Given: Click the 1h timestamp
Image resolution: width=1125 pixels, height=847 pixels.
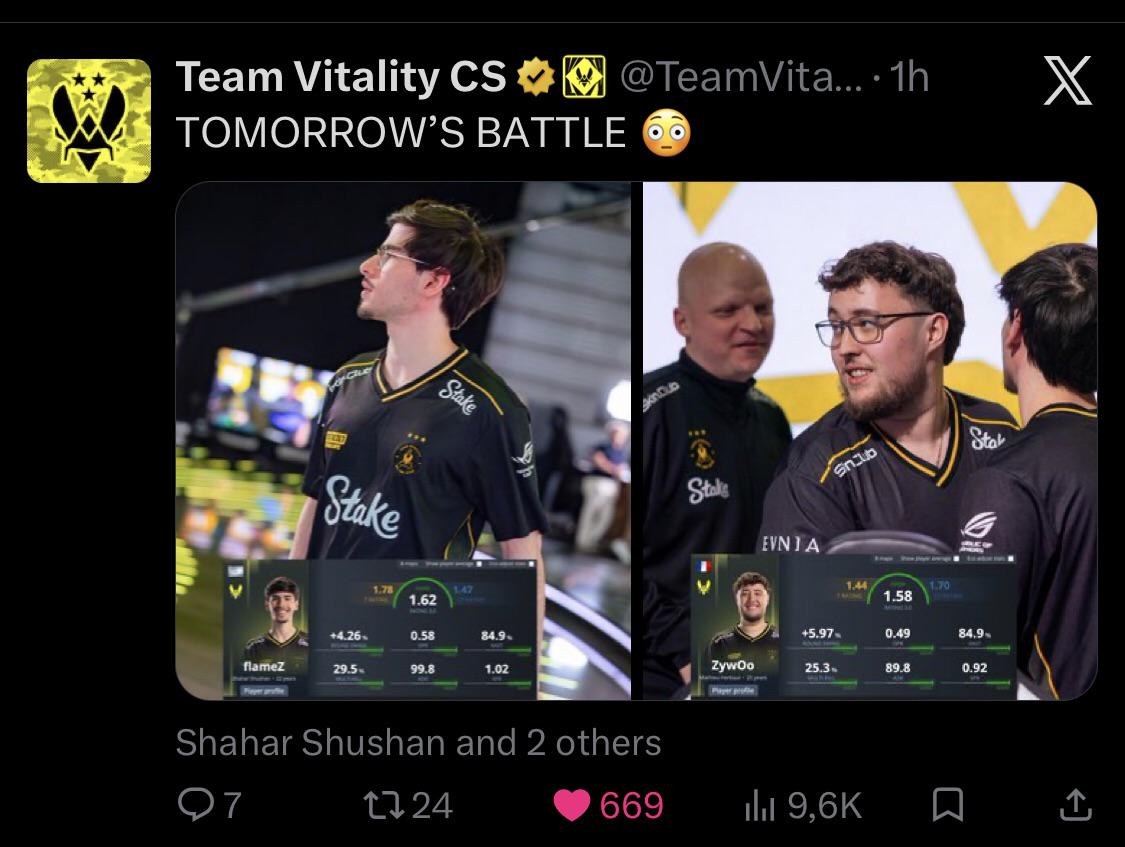Looking at the screenshot, I should pyautogui.click(x=909, y=77).
